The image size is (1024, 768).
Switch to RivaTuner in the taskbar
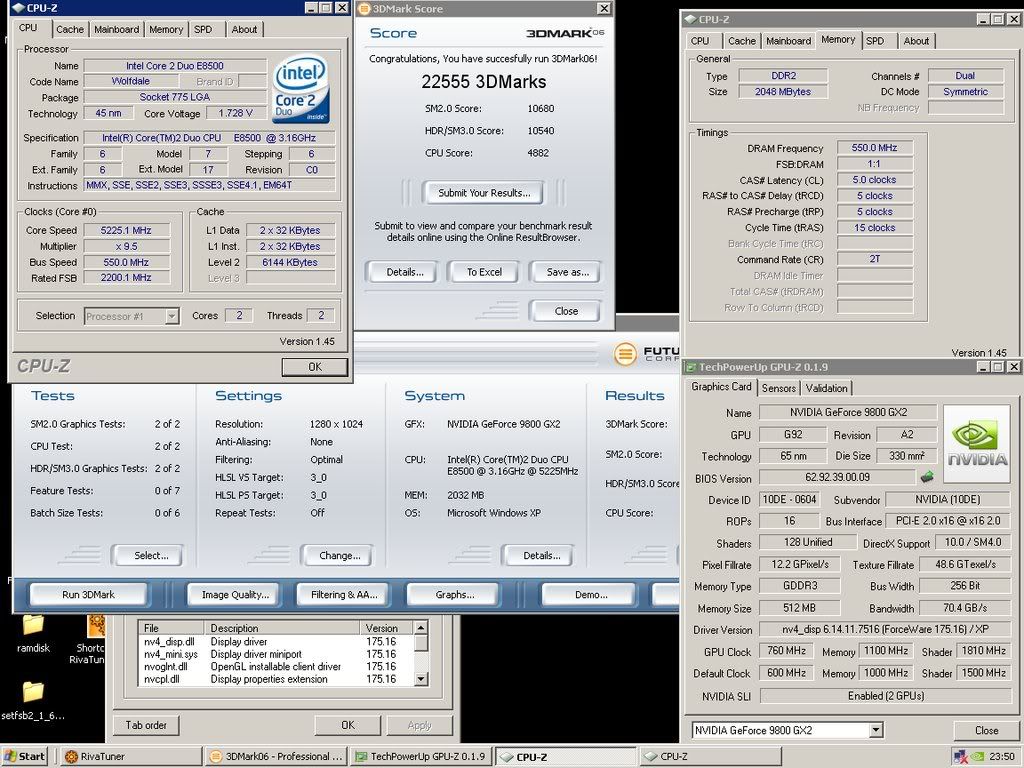pos(131,756)
